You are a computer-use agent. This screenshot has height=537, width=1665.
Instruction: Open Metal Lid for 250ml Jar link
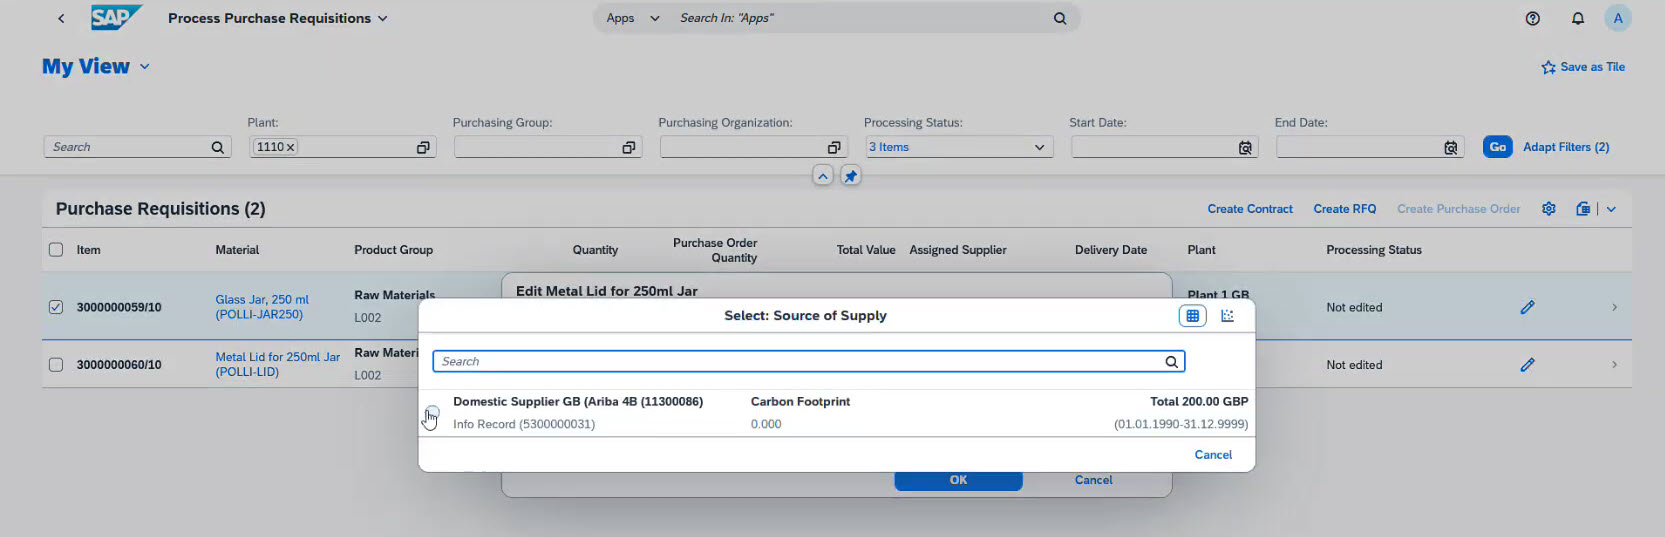pos(278,364)
